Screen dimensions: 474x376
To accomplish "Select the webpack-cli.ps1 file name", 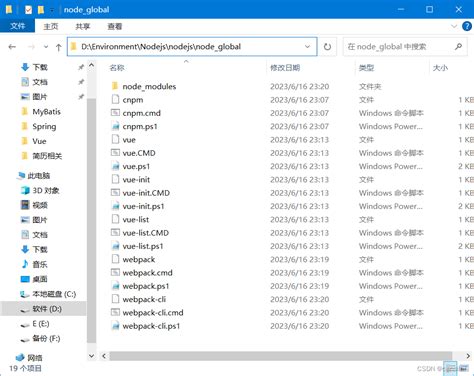I will point(151,326).
